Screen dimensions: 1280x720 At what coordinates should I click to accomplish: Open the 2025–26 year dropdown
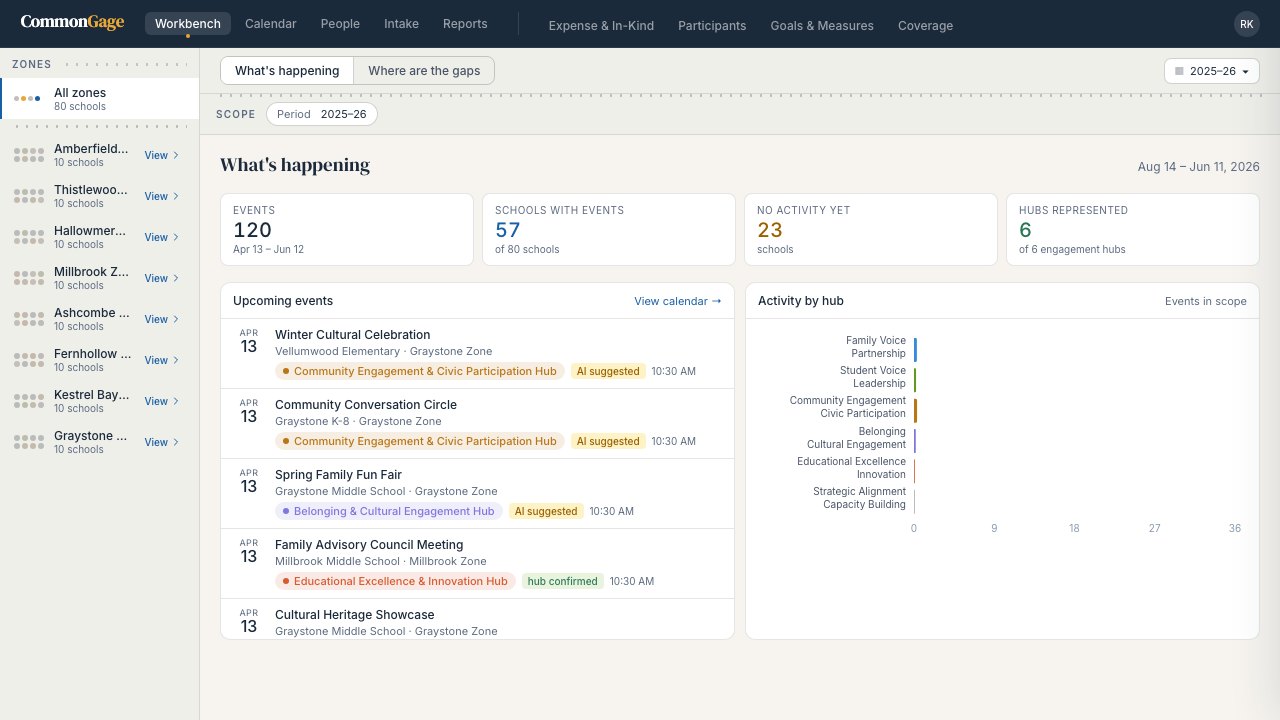click(x=1211, y=71)
